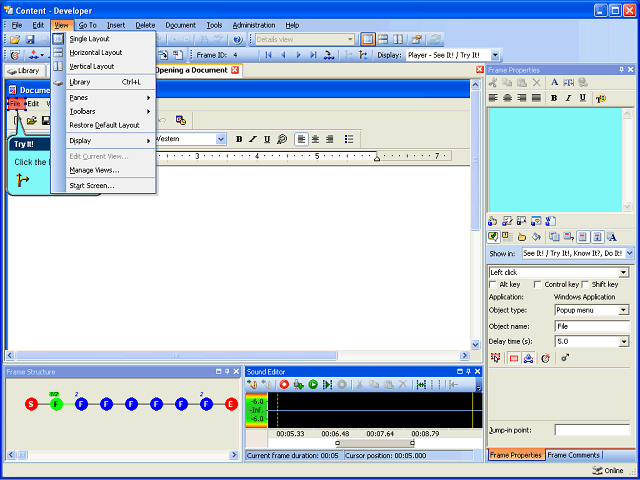The width and height of the screenshot is (640, 480).
Task: Open the Object type dropdown
Action: pyautogui.click(x=624, y=310)
